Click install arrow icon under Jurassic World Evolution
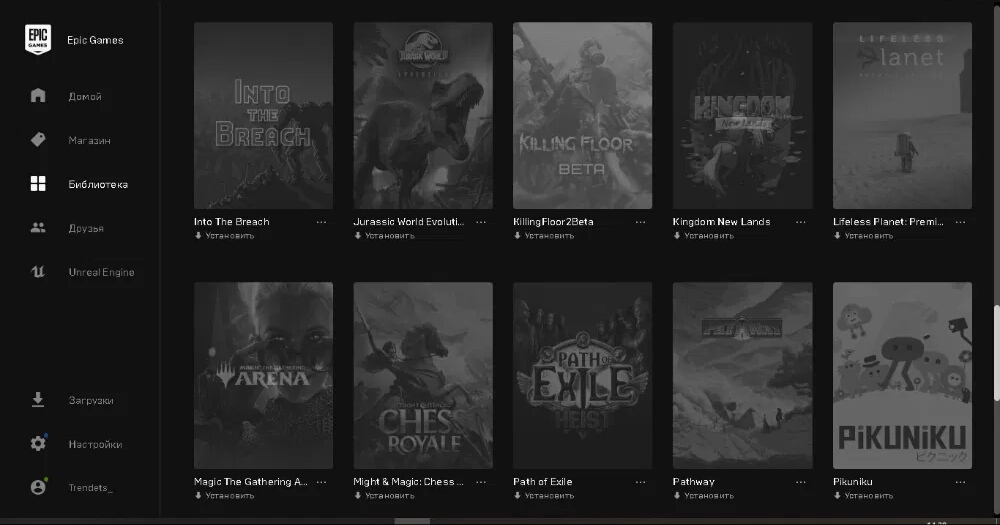This screenshot has width=1000, height=525. point(358,235)
